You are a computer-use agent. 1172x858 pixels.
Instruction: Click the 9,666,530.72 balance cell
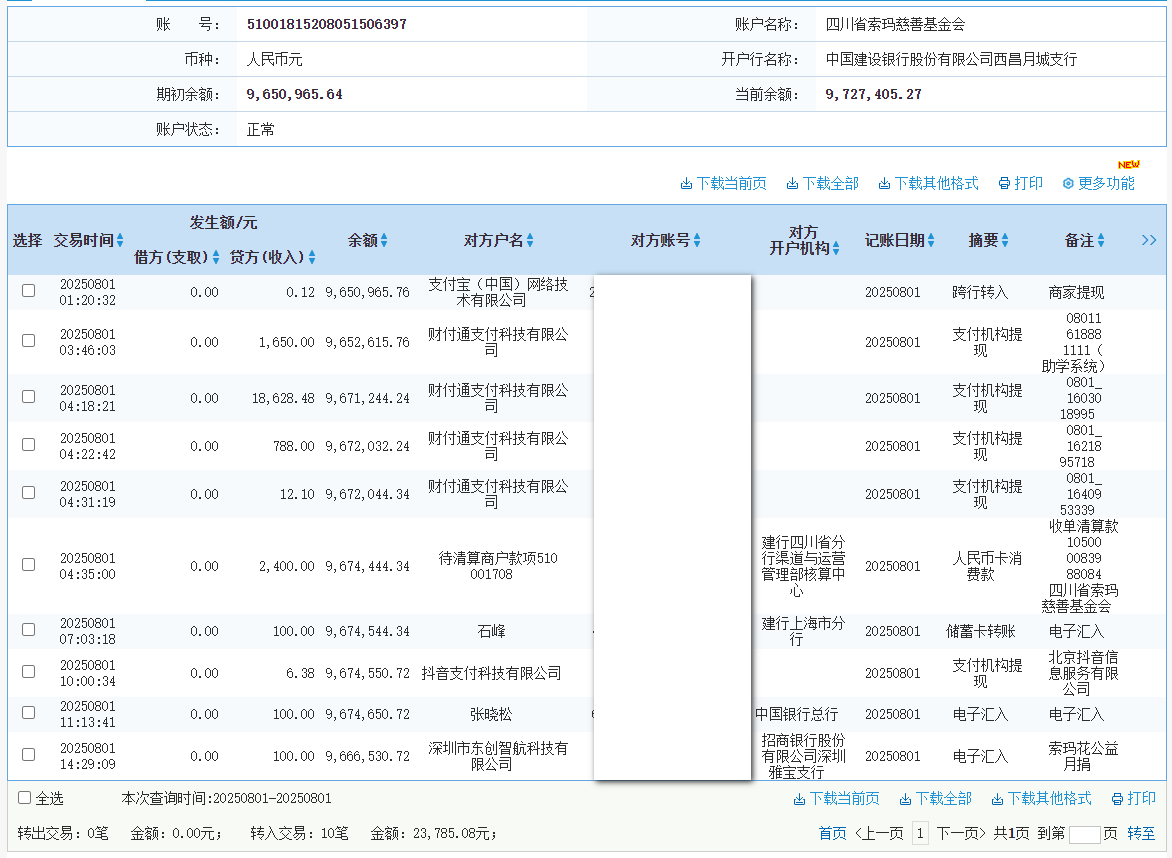coord(367,756)
